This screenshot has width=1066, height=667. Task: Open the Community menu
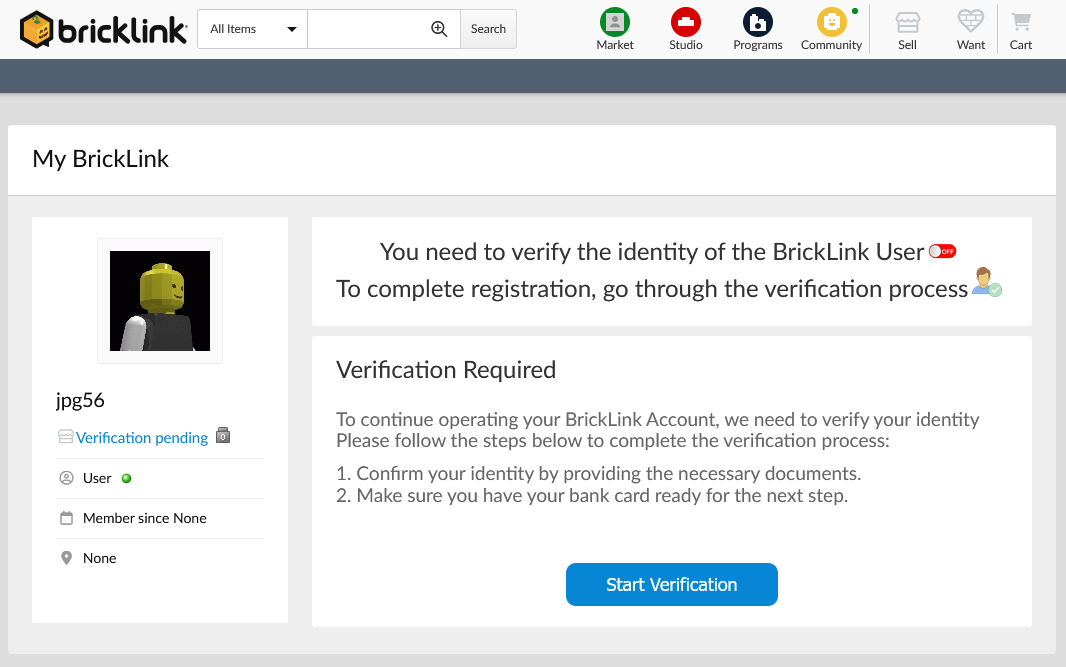point(831,30)
